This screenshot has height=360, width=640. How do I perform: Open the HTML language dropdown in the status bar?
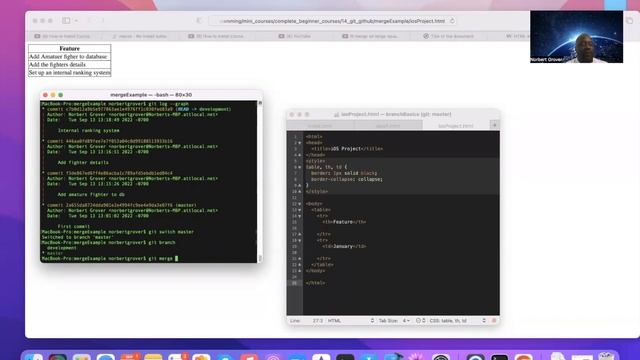point(351,321)
